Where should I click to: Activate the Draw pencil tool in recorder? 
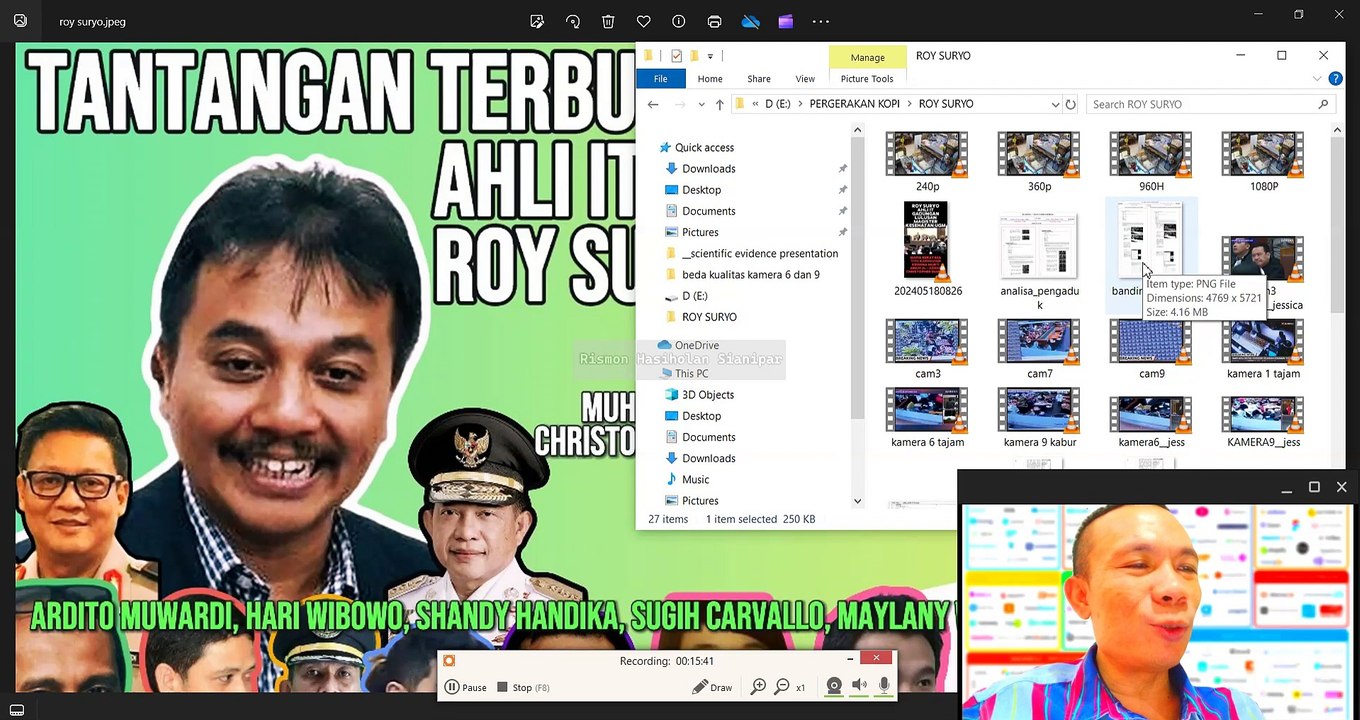tap(712, 687)
